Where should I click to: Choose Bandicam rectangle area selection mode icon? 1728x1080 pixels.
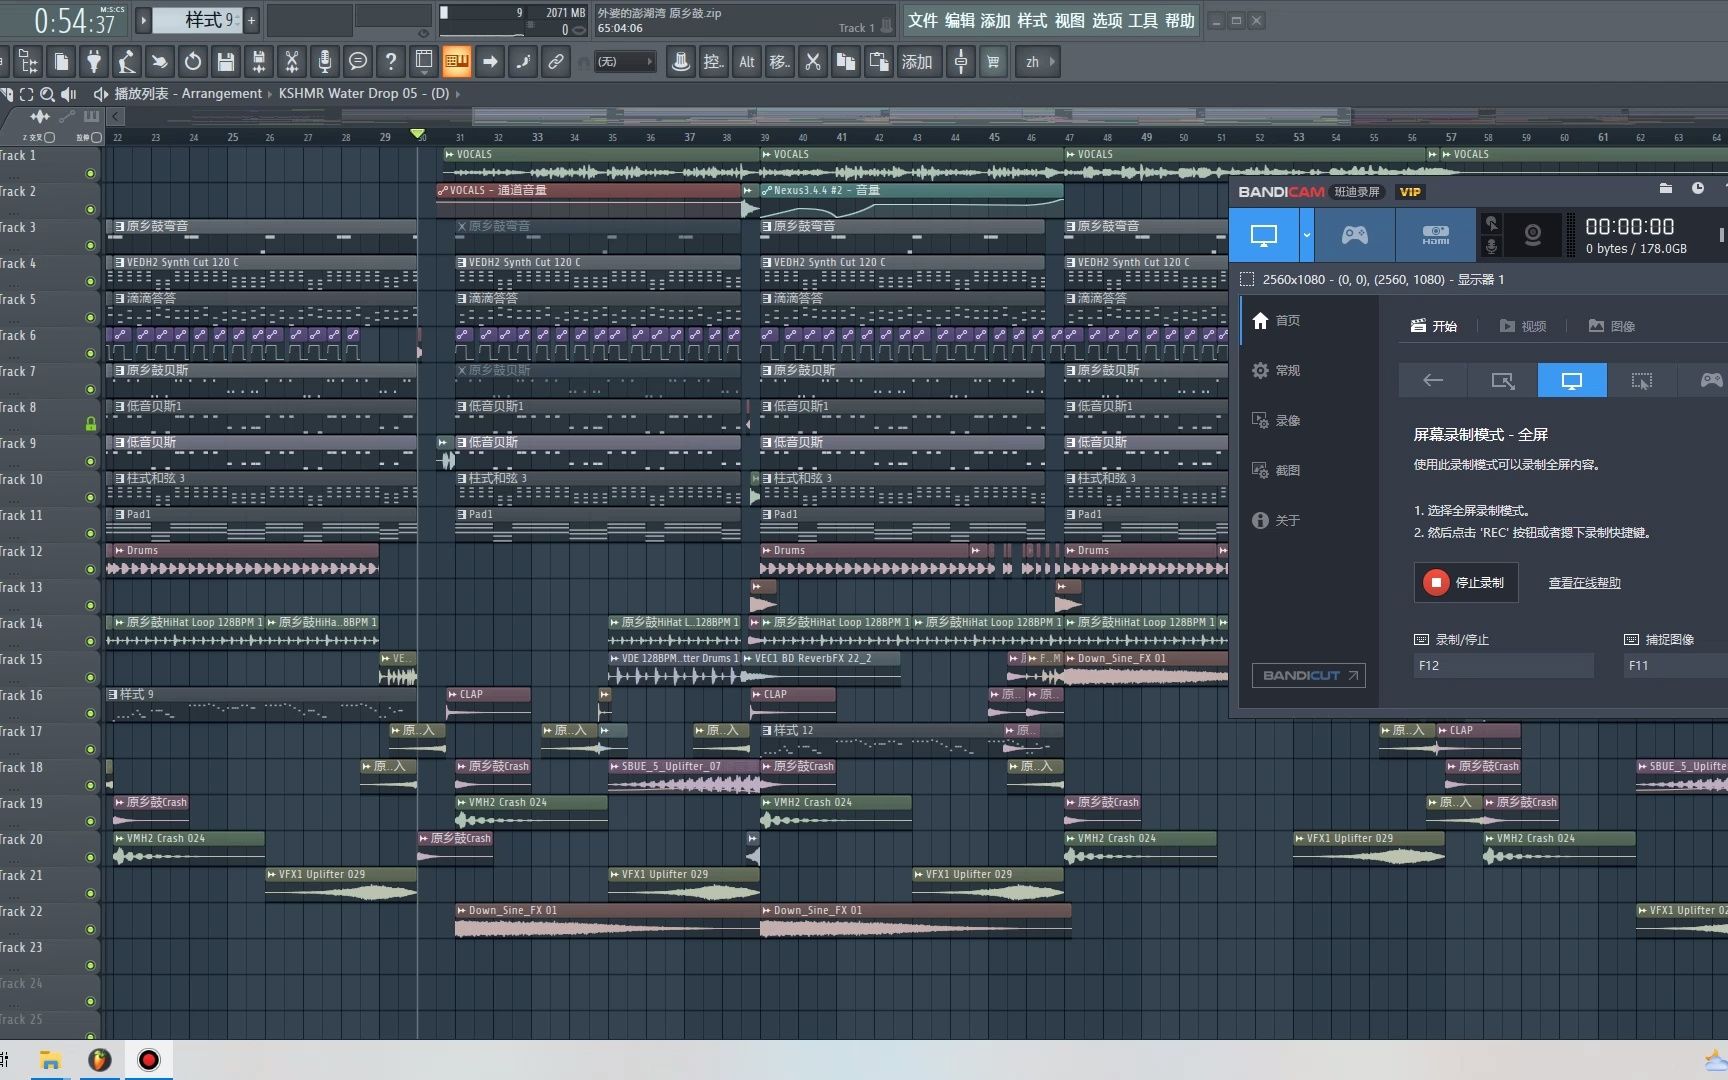pos(1502,380)
